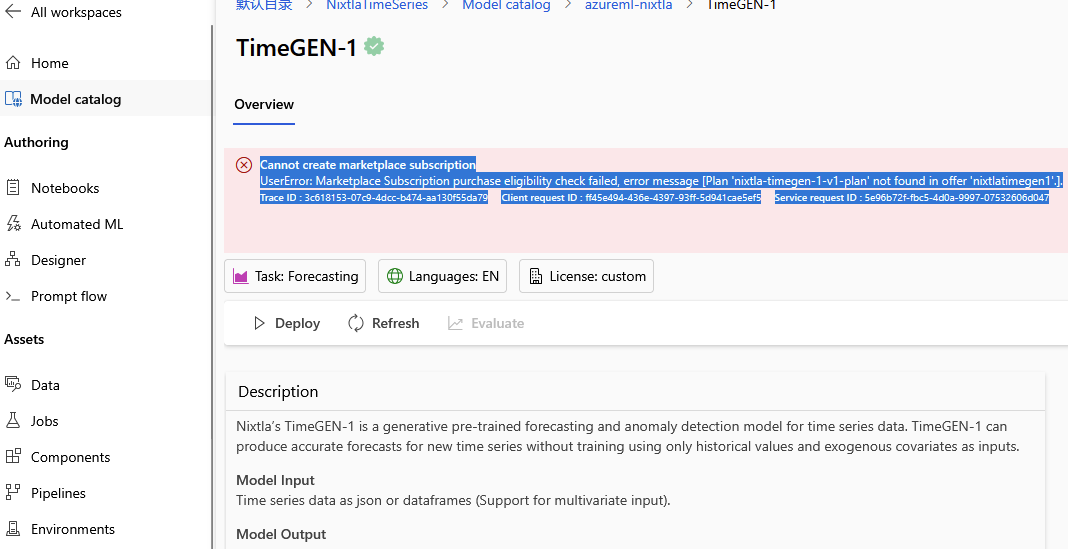Click the Data icon under Assets
Viewport: 1068px width, 549px height.
pyautogui.click(x=13, y=384)
